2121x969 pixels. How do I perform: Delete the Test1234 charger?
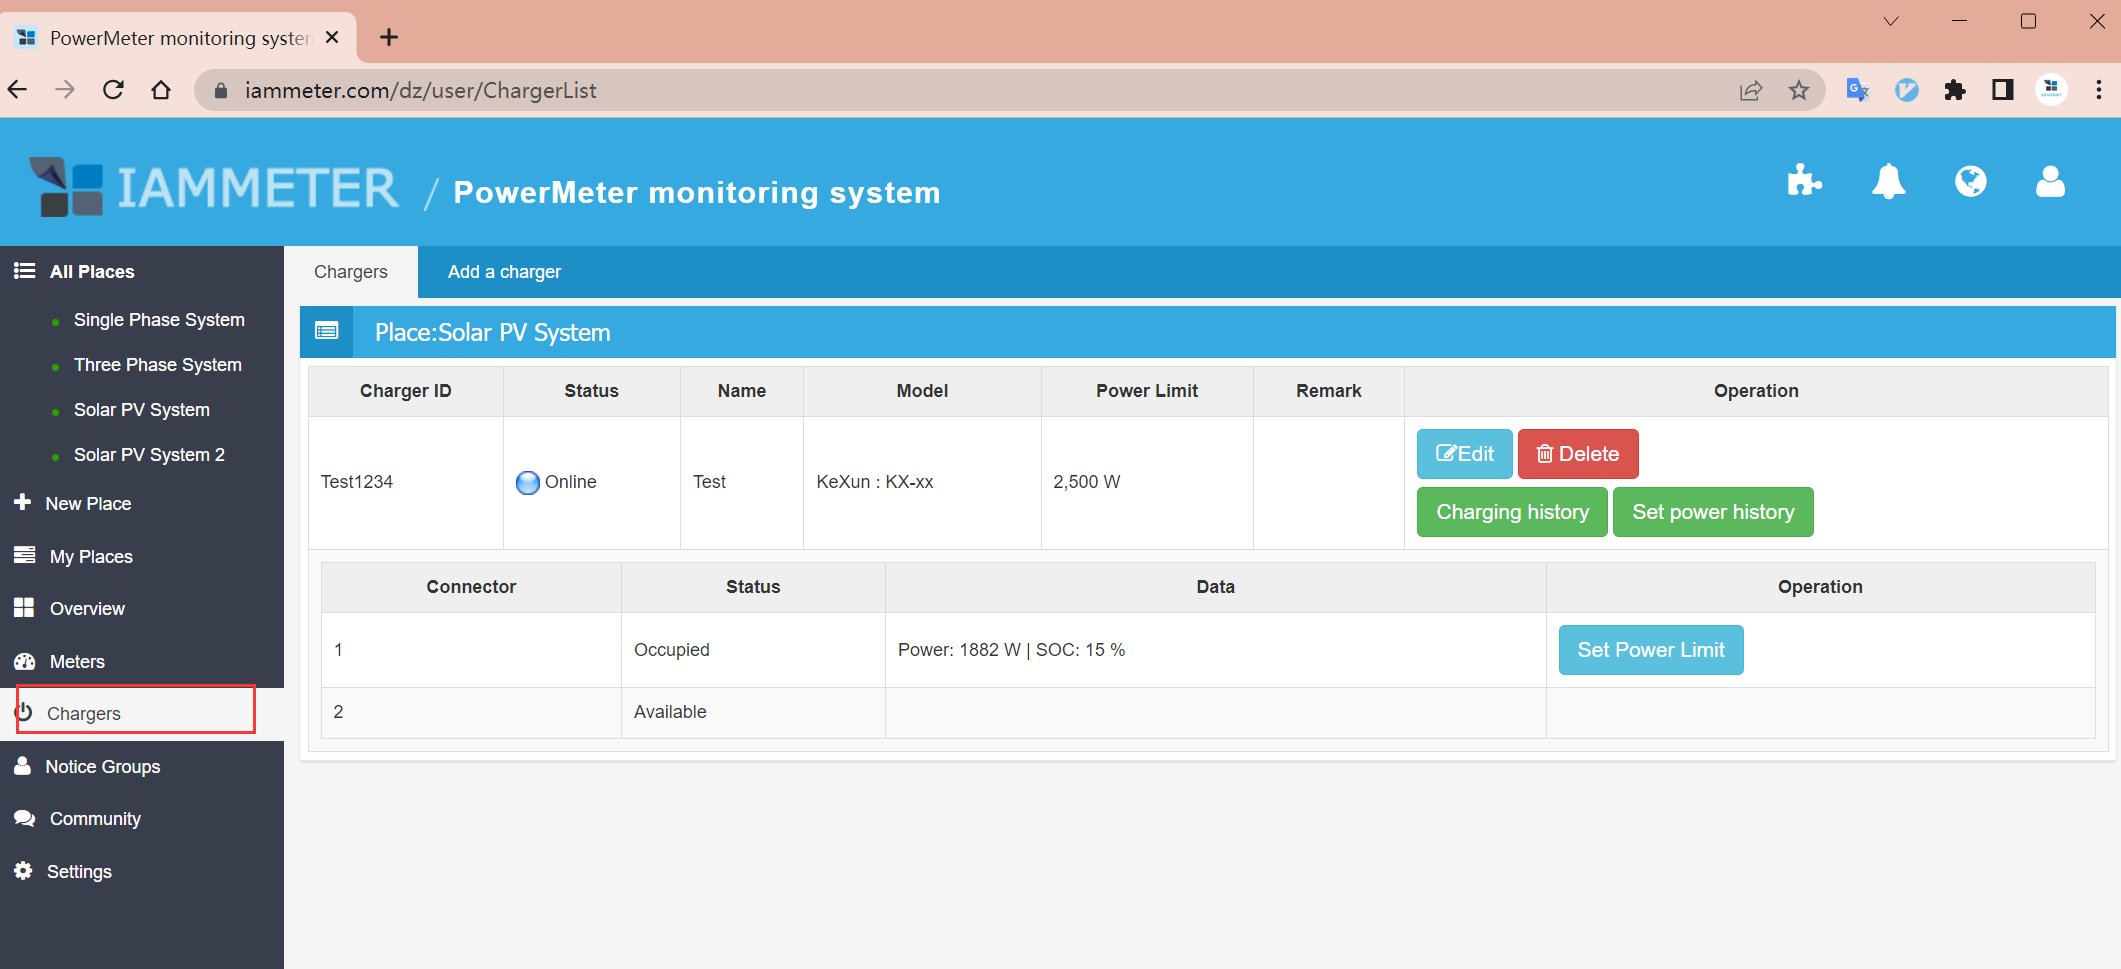[1577, 454]
